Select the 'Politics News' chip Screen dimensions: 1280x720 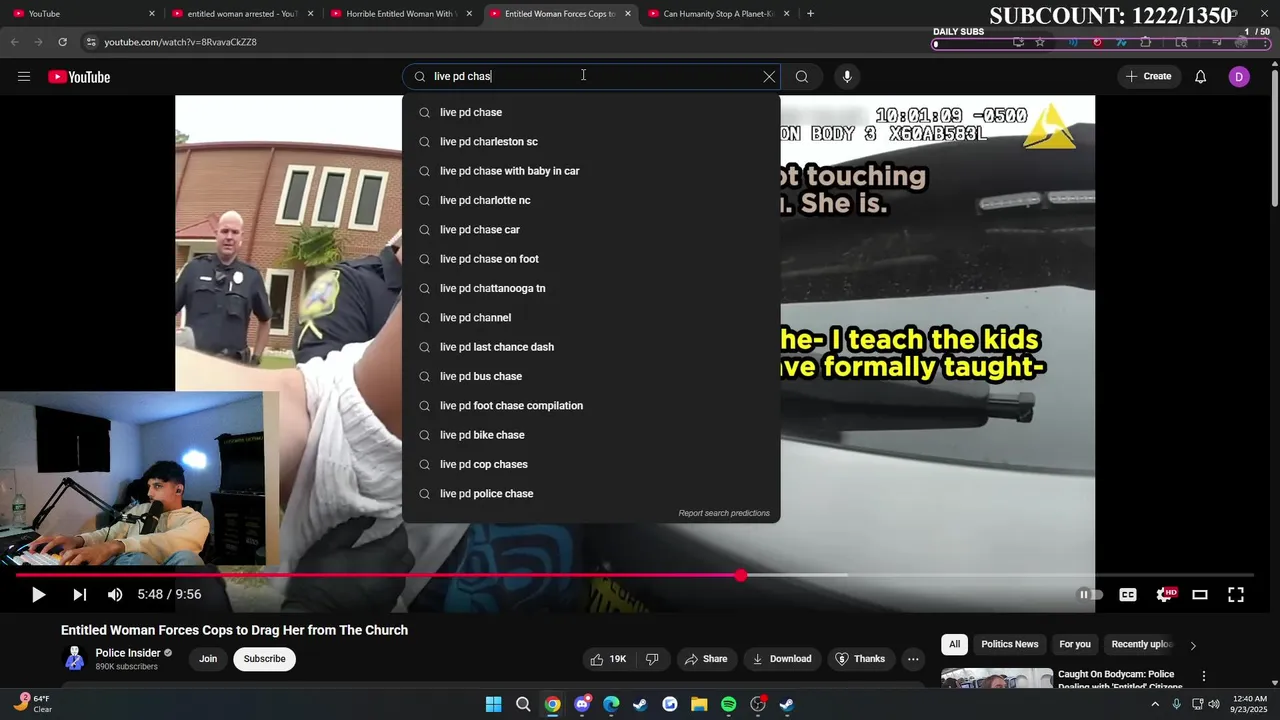tap(1010, 645)
